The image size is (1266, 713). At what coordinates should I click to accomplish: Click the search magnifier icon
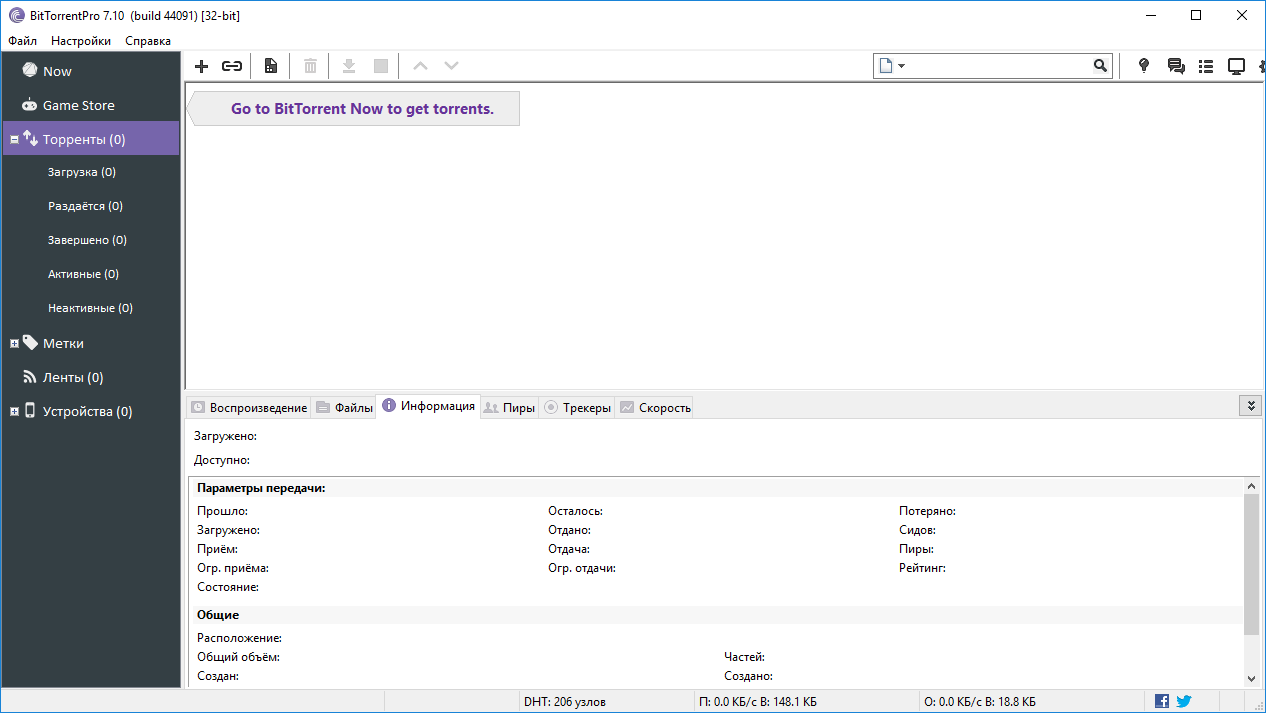click(x=1100, y=66)
